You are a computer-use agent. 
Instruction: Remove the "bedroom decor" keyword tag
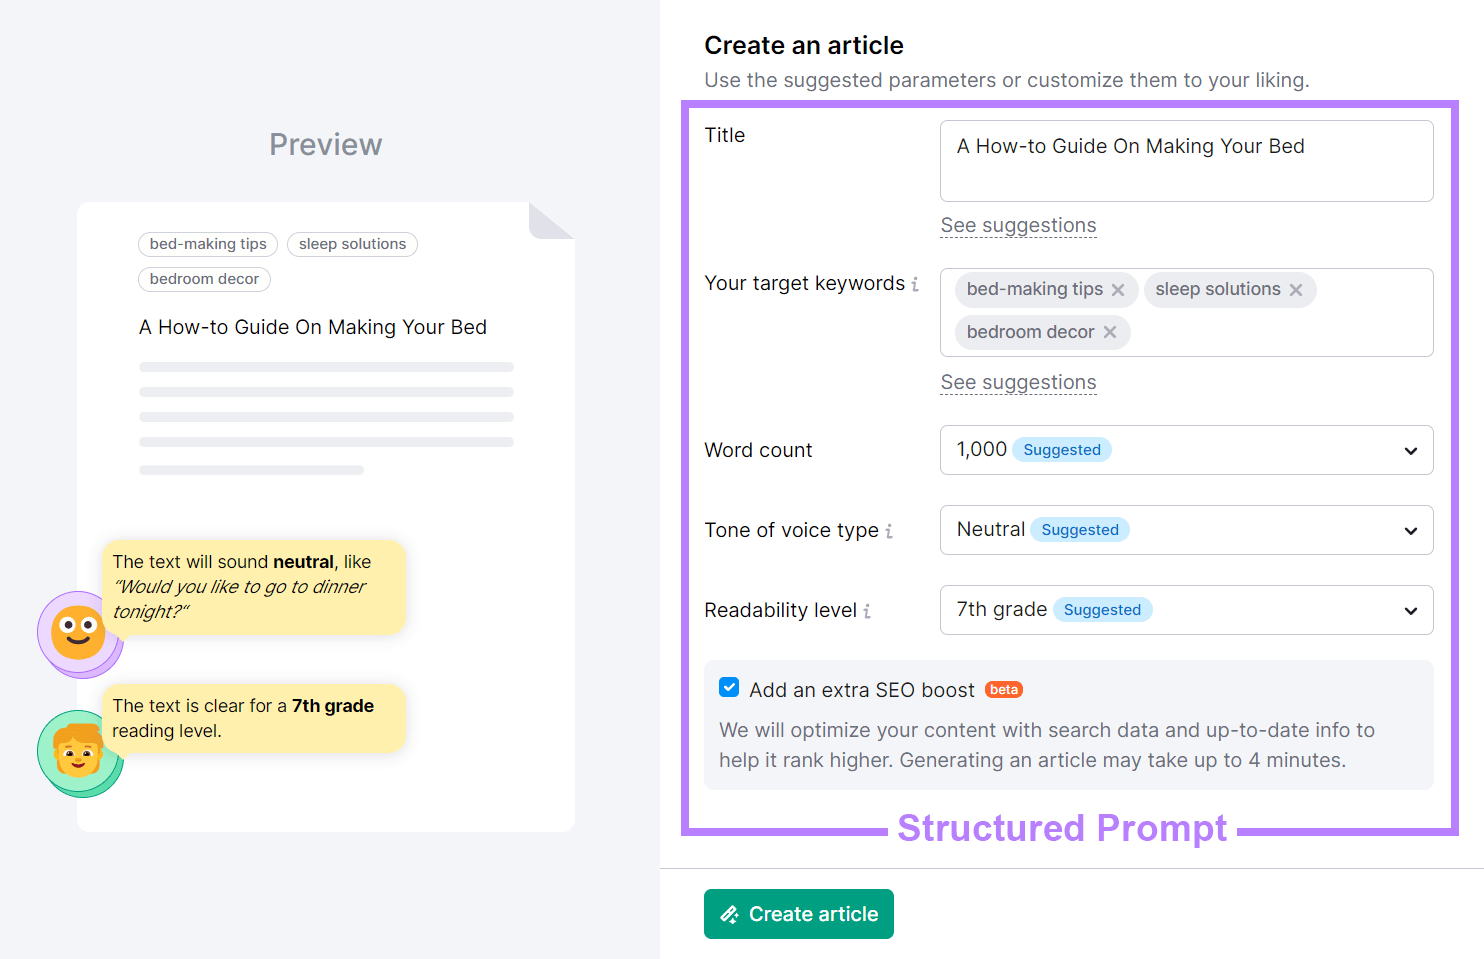pos(1110,331)
